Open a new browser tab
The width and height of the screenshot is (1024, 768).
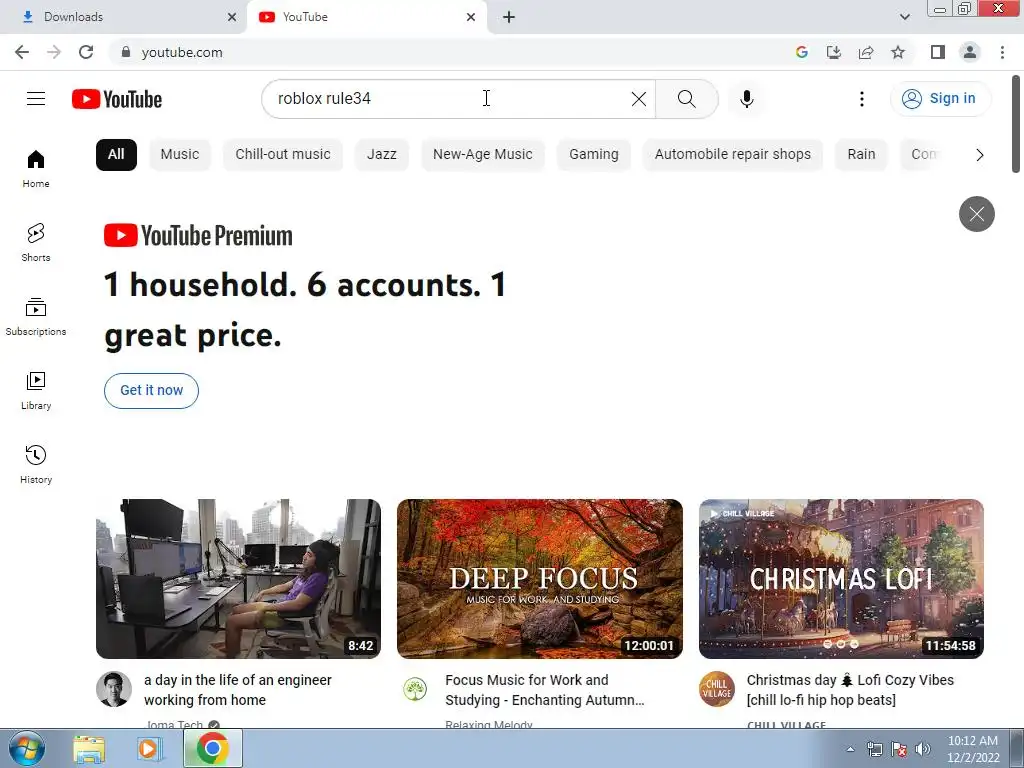click(509, 17)
